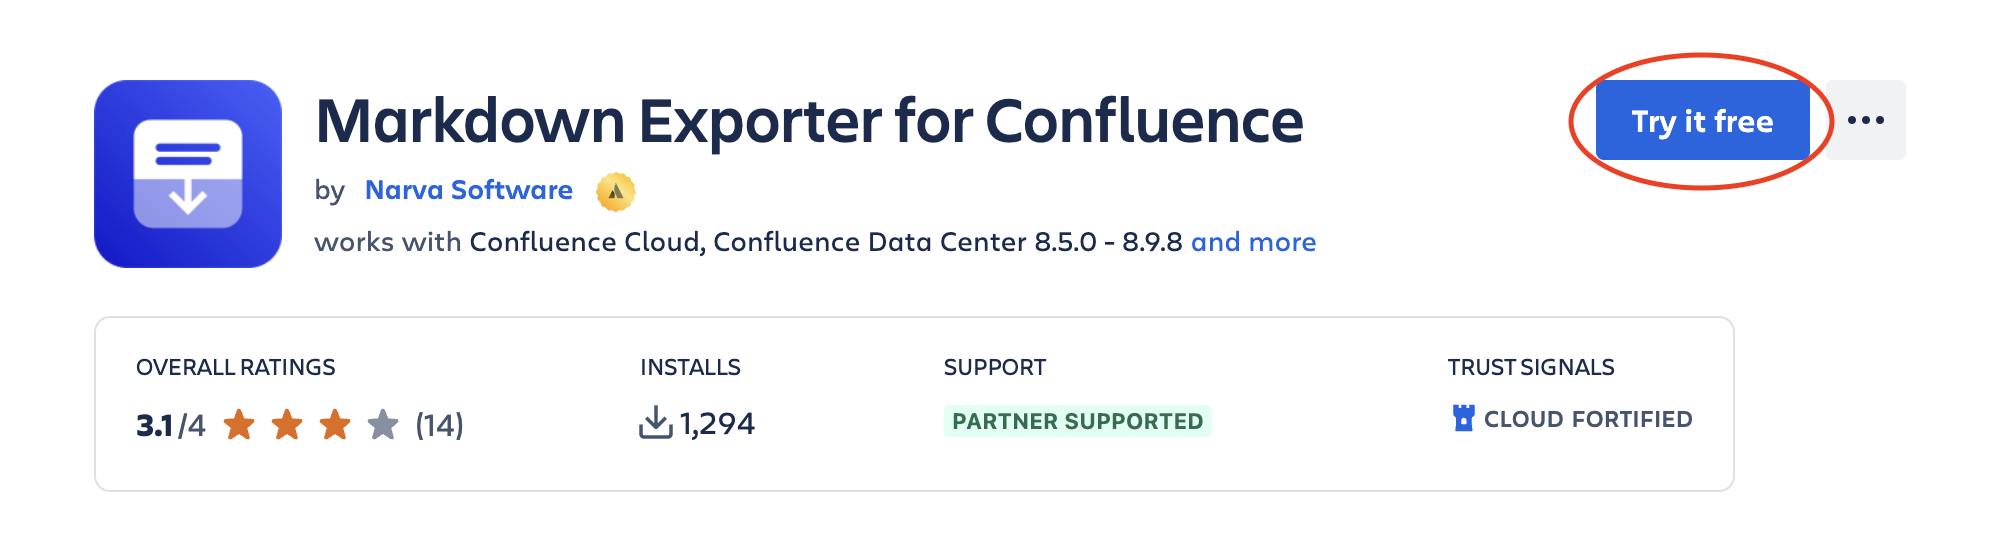Click the installs download icon
The height and width of the screenshot is (536, 1994).
pyautogui.click(x=655, y=423)
